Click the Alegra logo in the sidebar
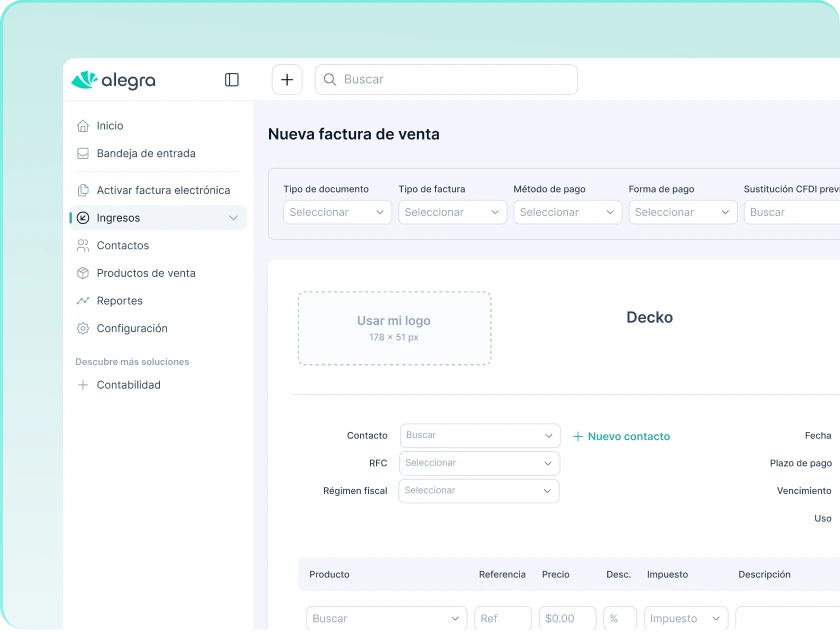Viewport: 840px width, 632px height. (113, 80)
